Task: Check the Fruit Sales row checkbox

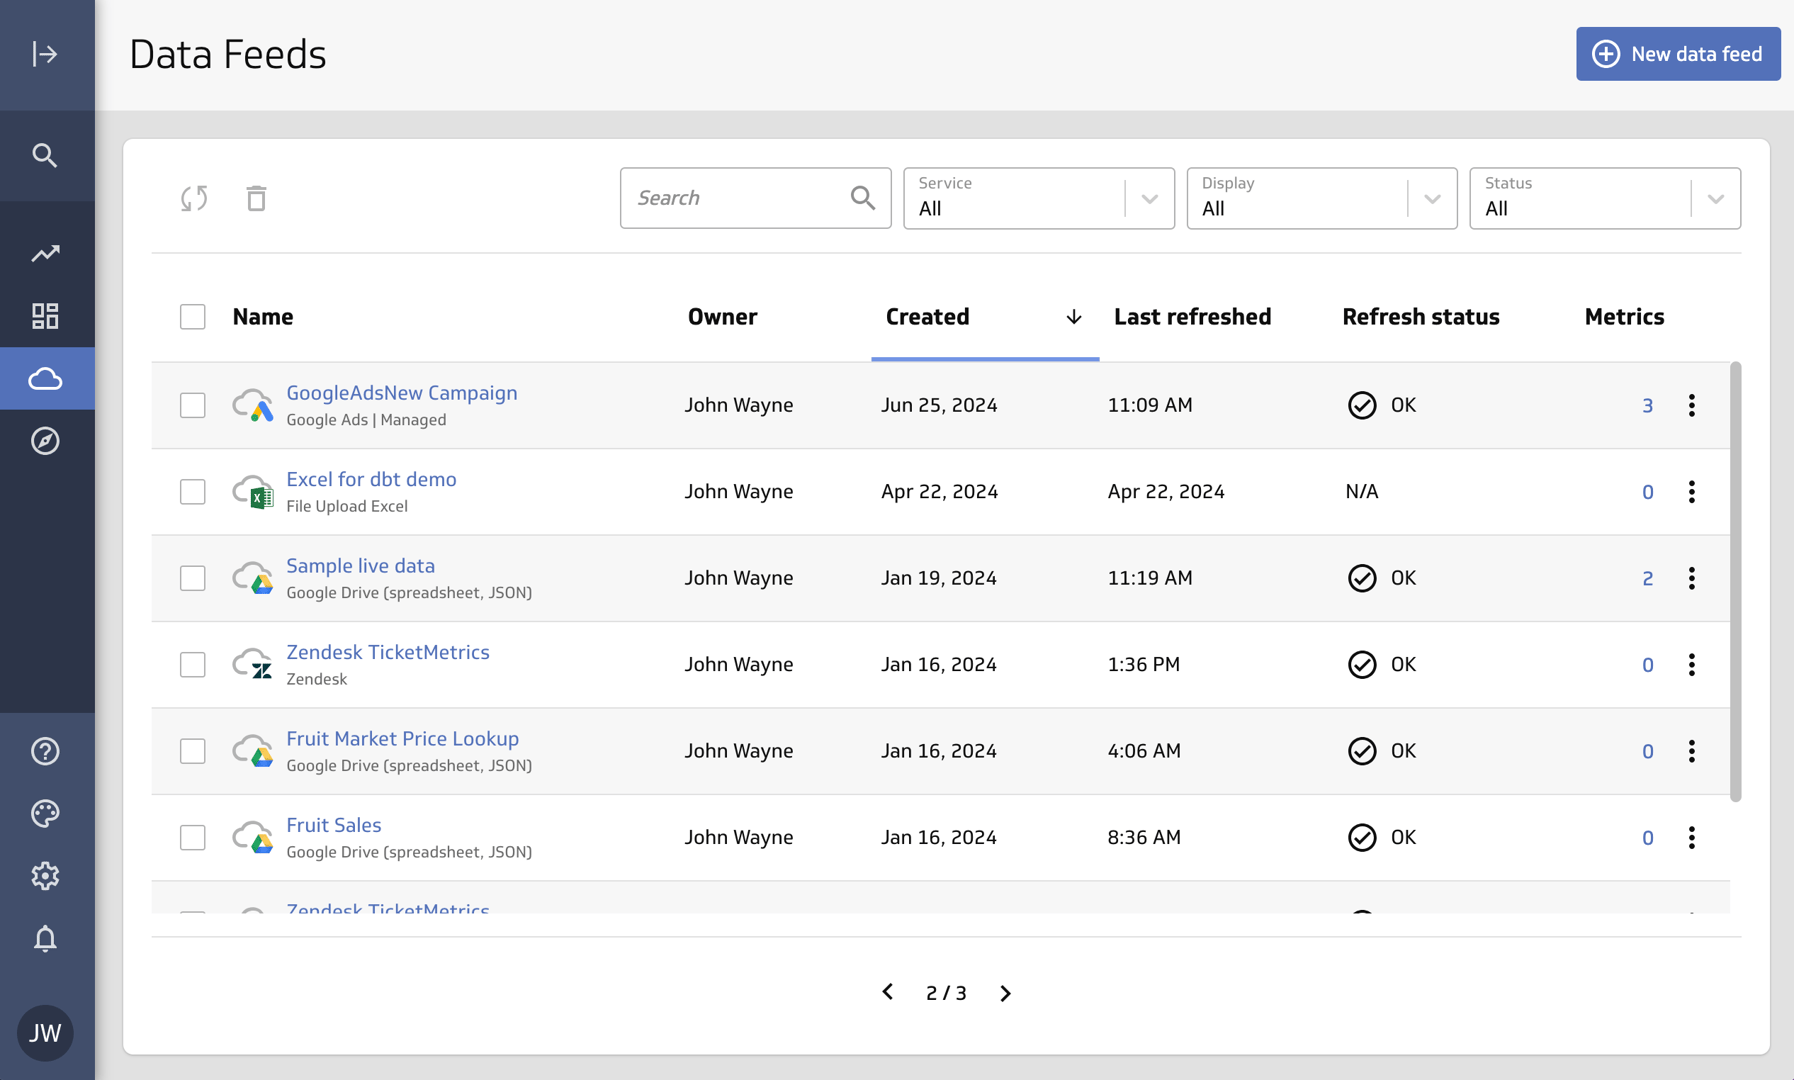Action: [193, 838]
